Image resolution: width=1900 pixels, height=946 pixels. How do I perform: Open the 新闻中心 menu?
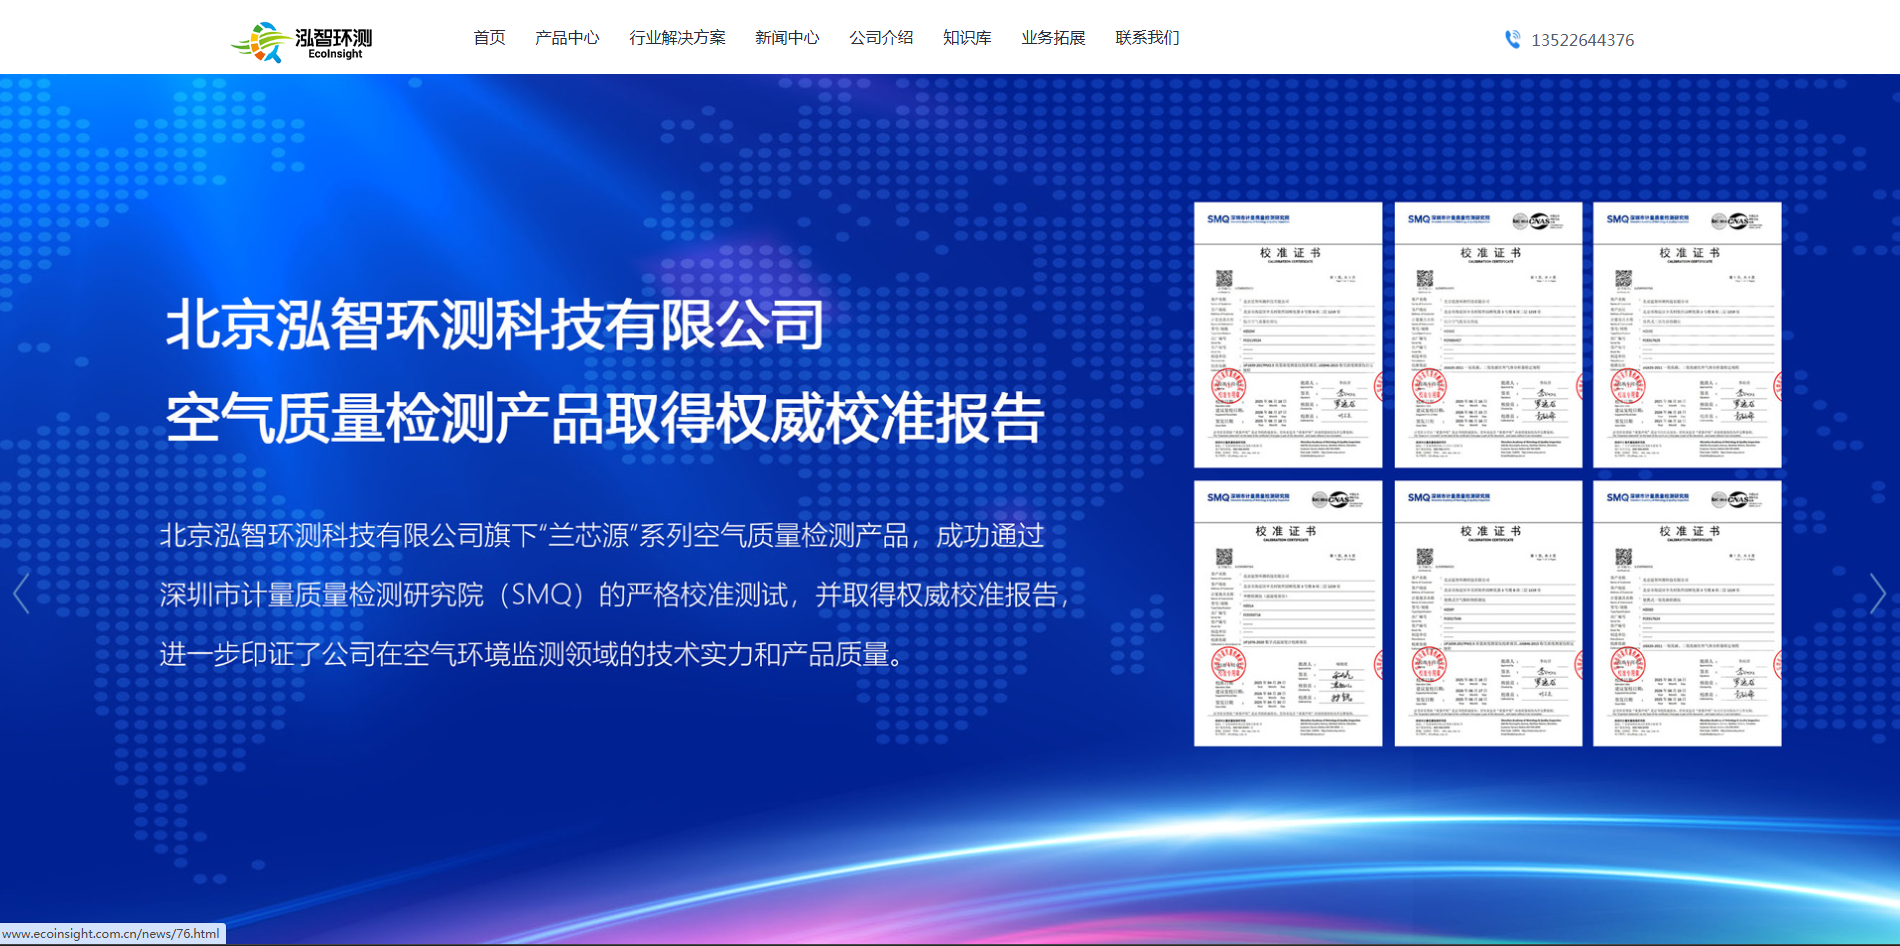tap(787, 38)
